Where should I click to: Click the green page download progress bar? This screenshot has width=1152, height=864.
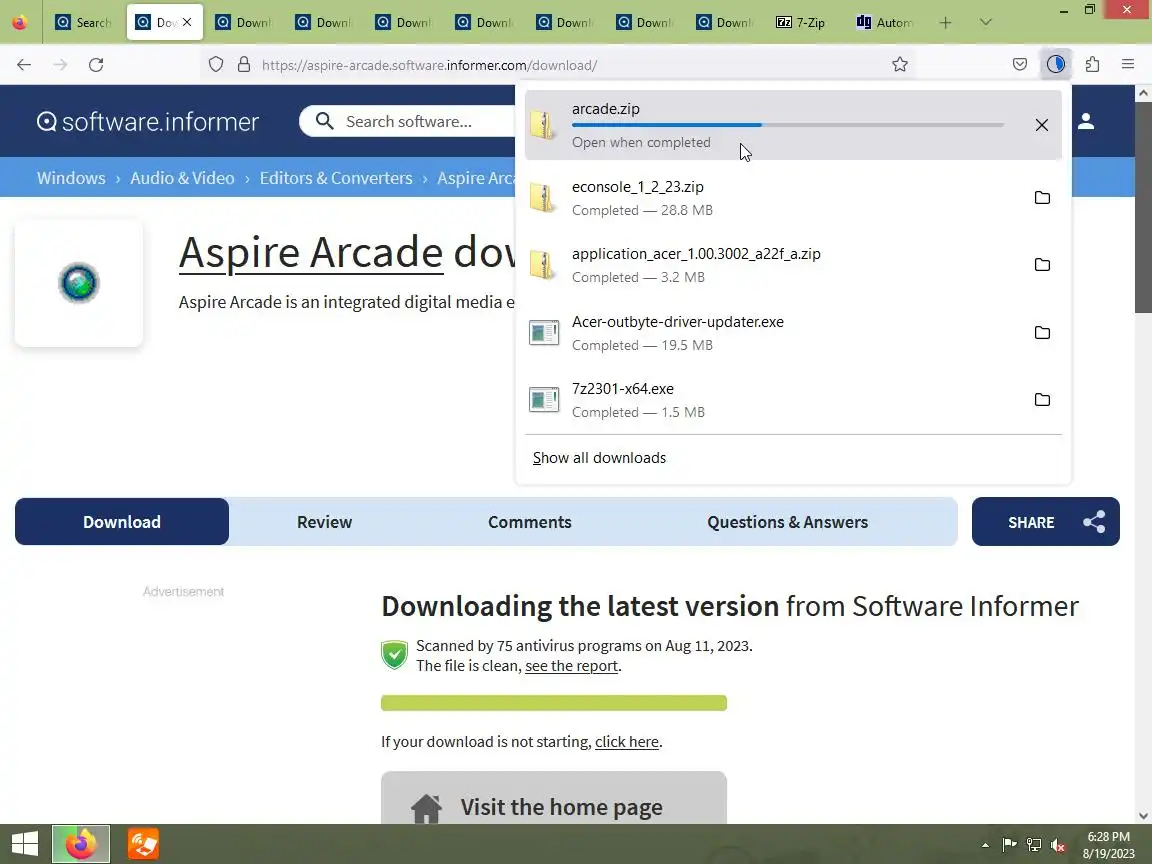click(554, 703)
